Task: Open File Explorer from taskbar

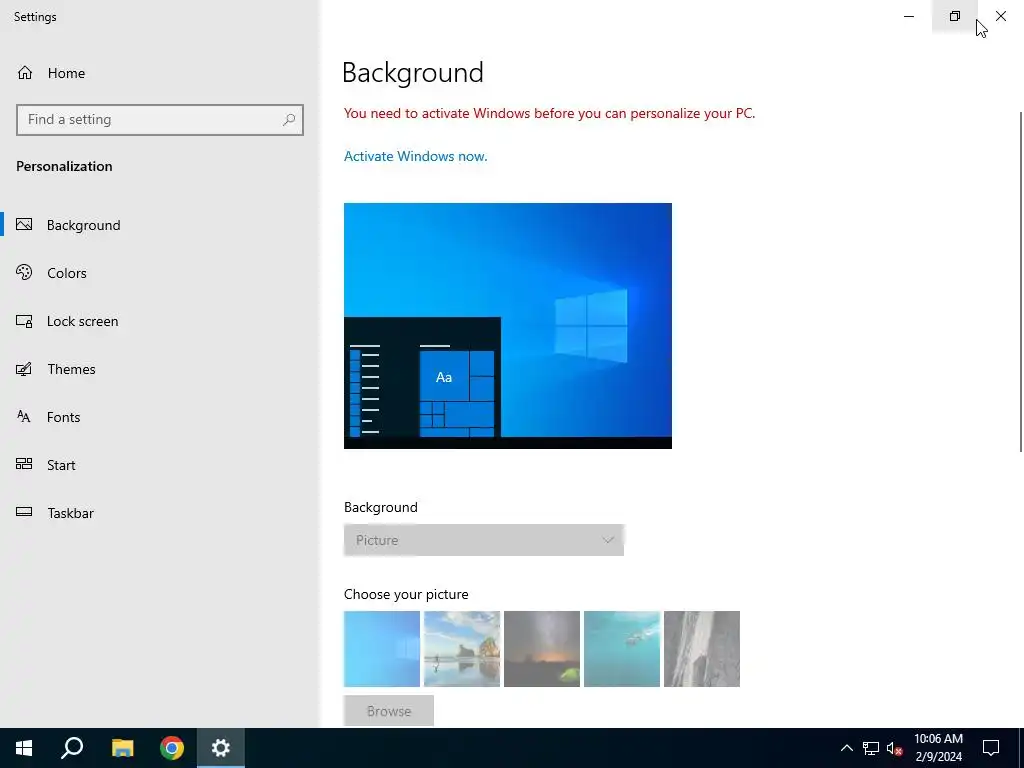Action: point(122,748)
